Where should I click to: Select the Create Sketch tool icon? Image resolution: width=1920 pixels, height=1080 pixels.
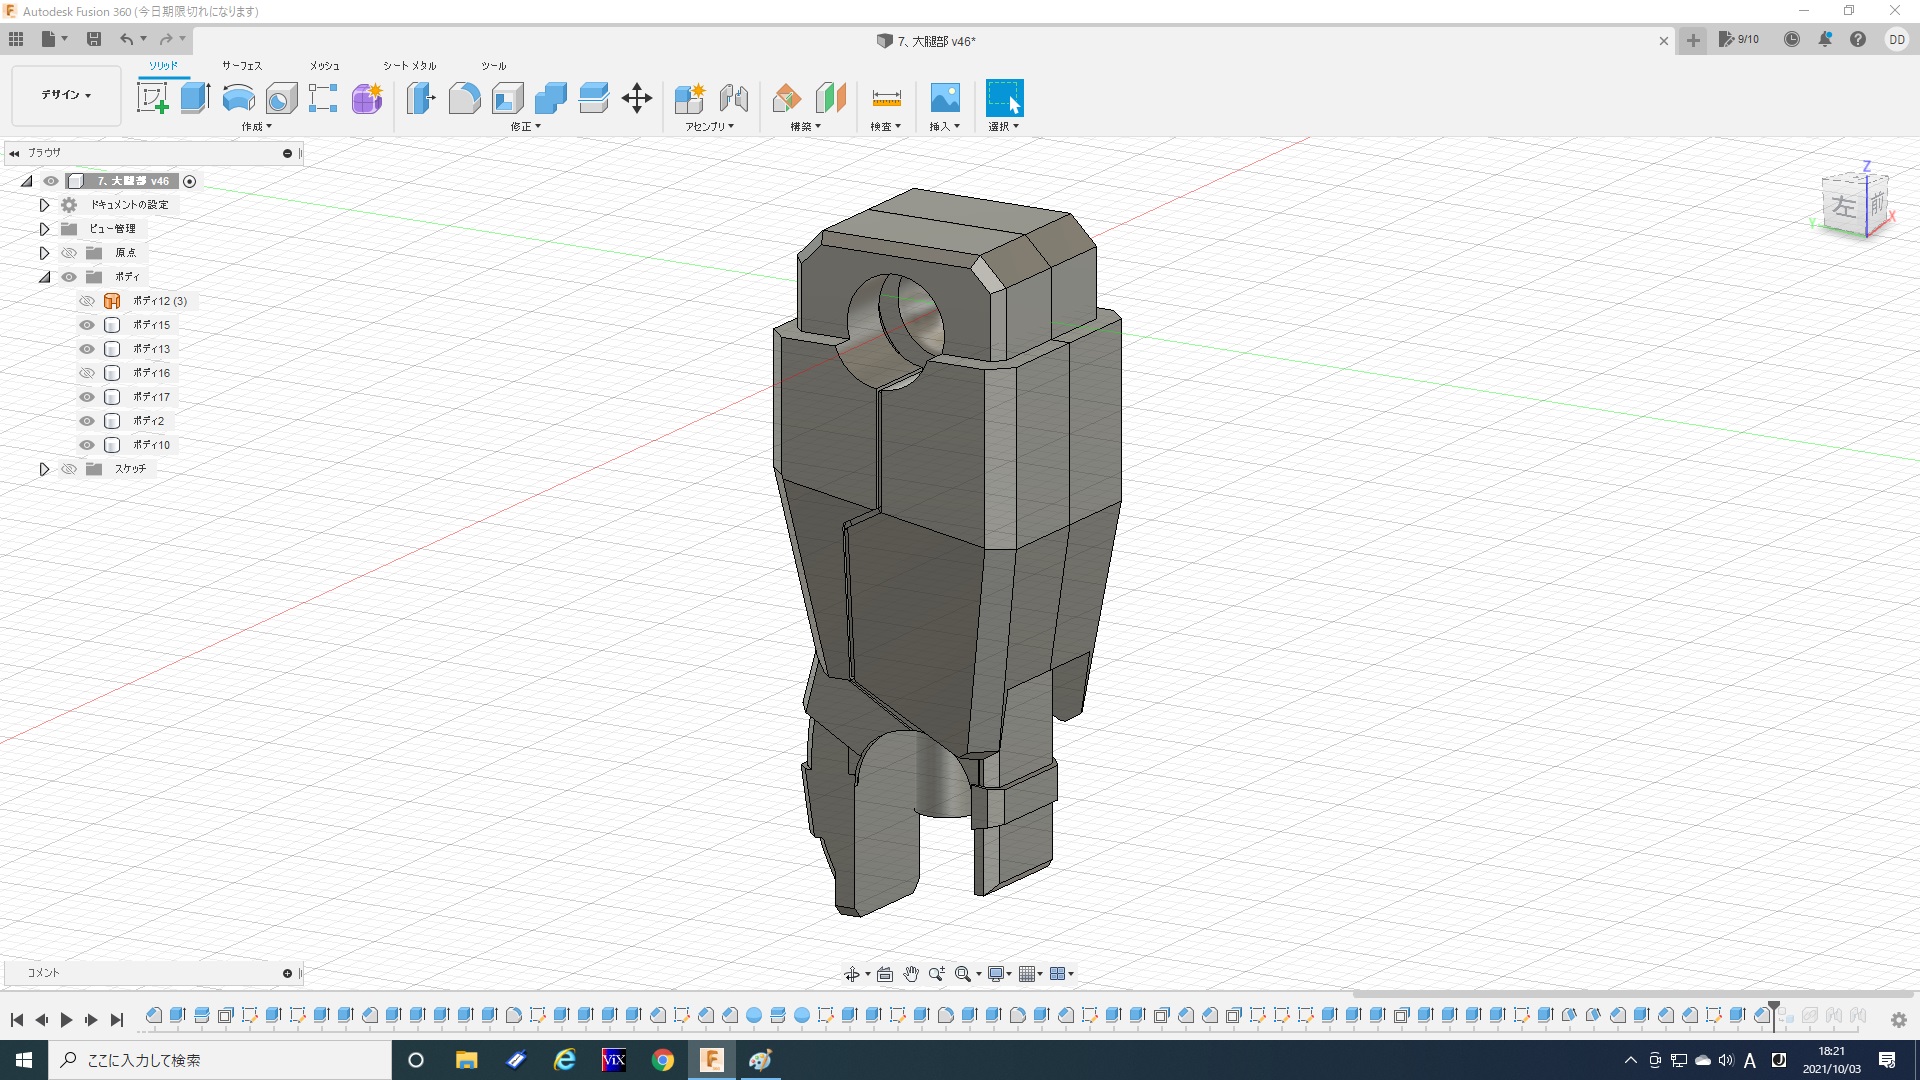pyautogui.click(x=152, y=98)
